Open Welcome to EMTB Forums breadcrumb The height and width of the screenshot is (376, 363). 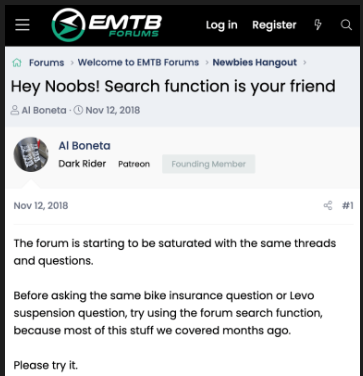(x=138, y=63)
